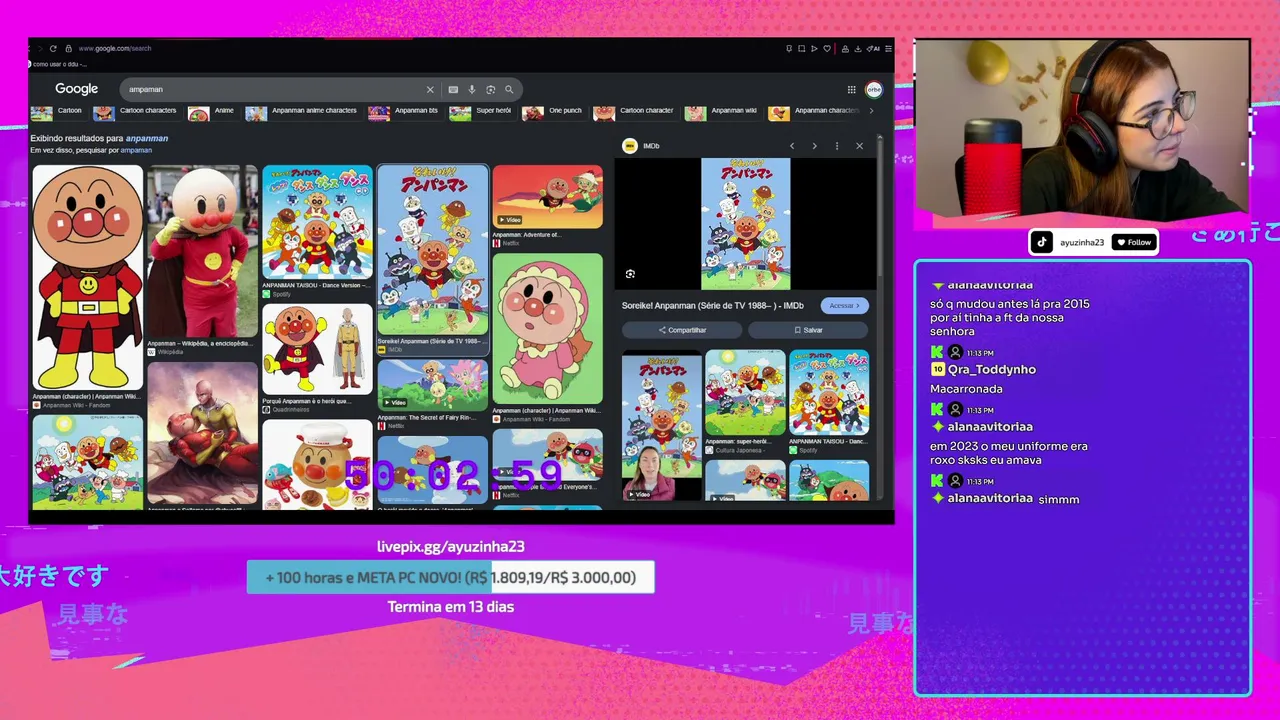
Task: Expand more filter chips with the arrow
Action: [871, 111]
